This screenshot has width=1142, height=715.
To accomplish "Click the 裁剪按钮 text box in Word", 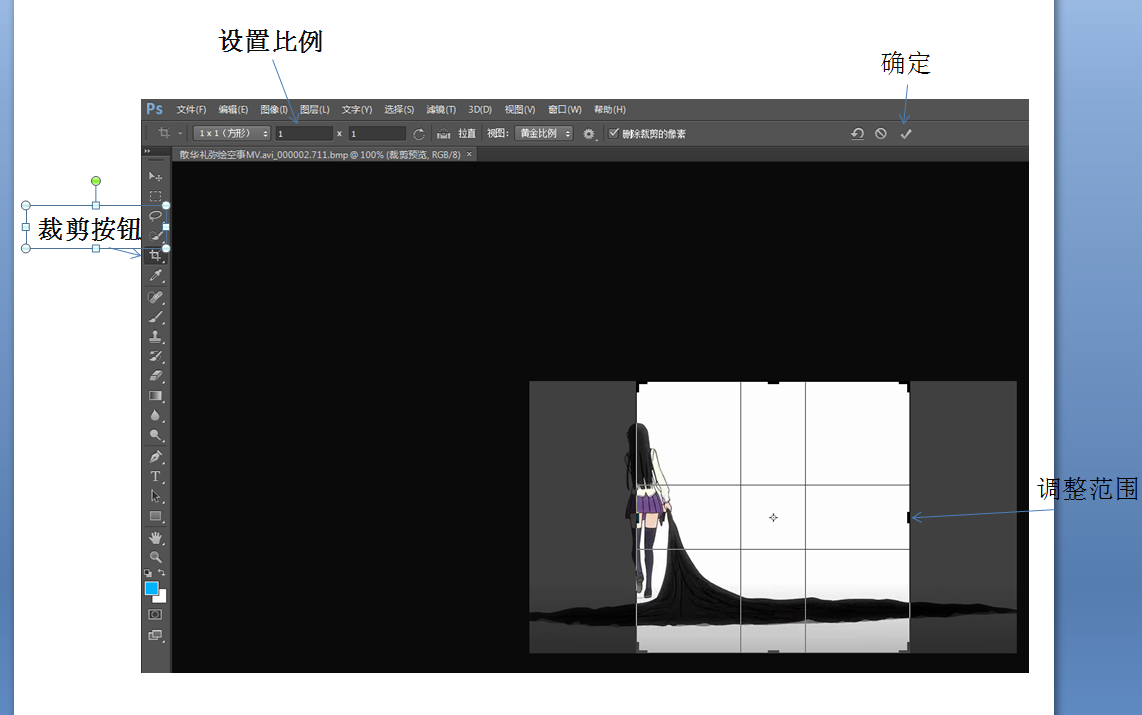I will 95,227.
